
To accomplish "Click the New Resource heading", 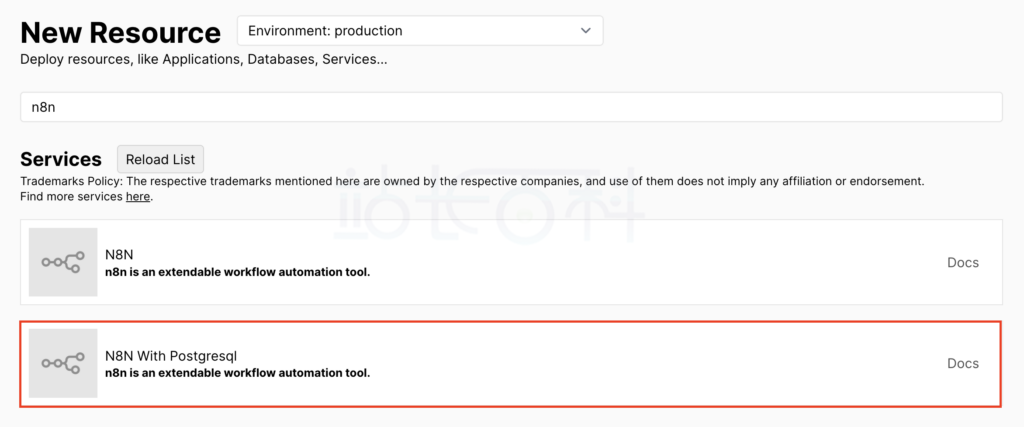I will [121, 32].
